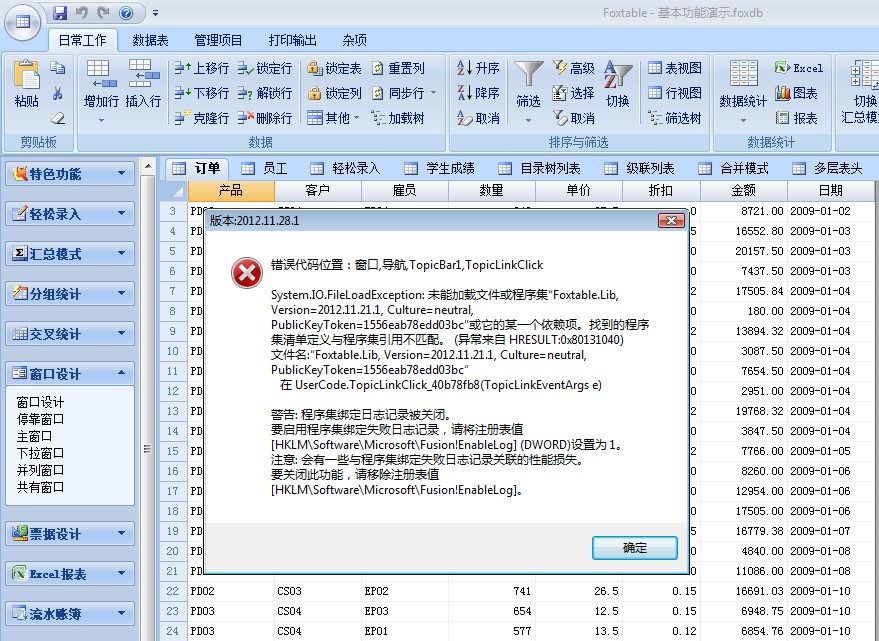Click the 日期 column header
The image size is (879, 641).
point(830,191)
